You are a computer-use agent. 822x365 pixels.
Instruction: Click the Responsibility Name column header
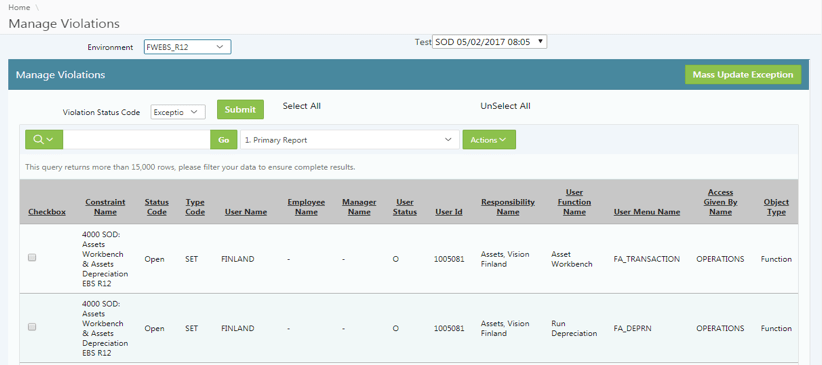(x=508, y=207)
